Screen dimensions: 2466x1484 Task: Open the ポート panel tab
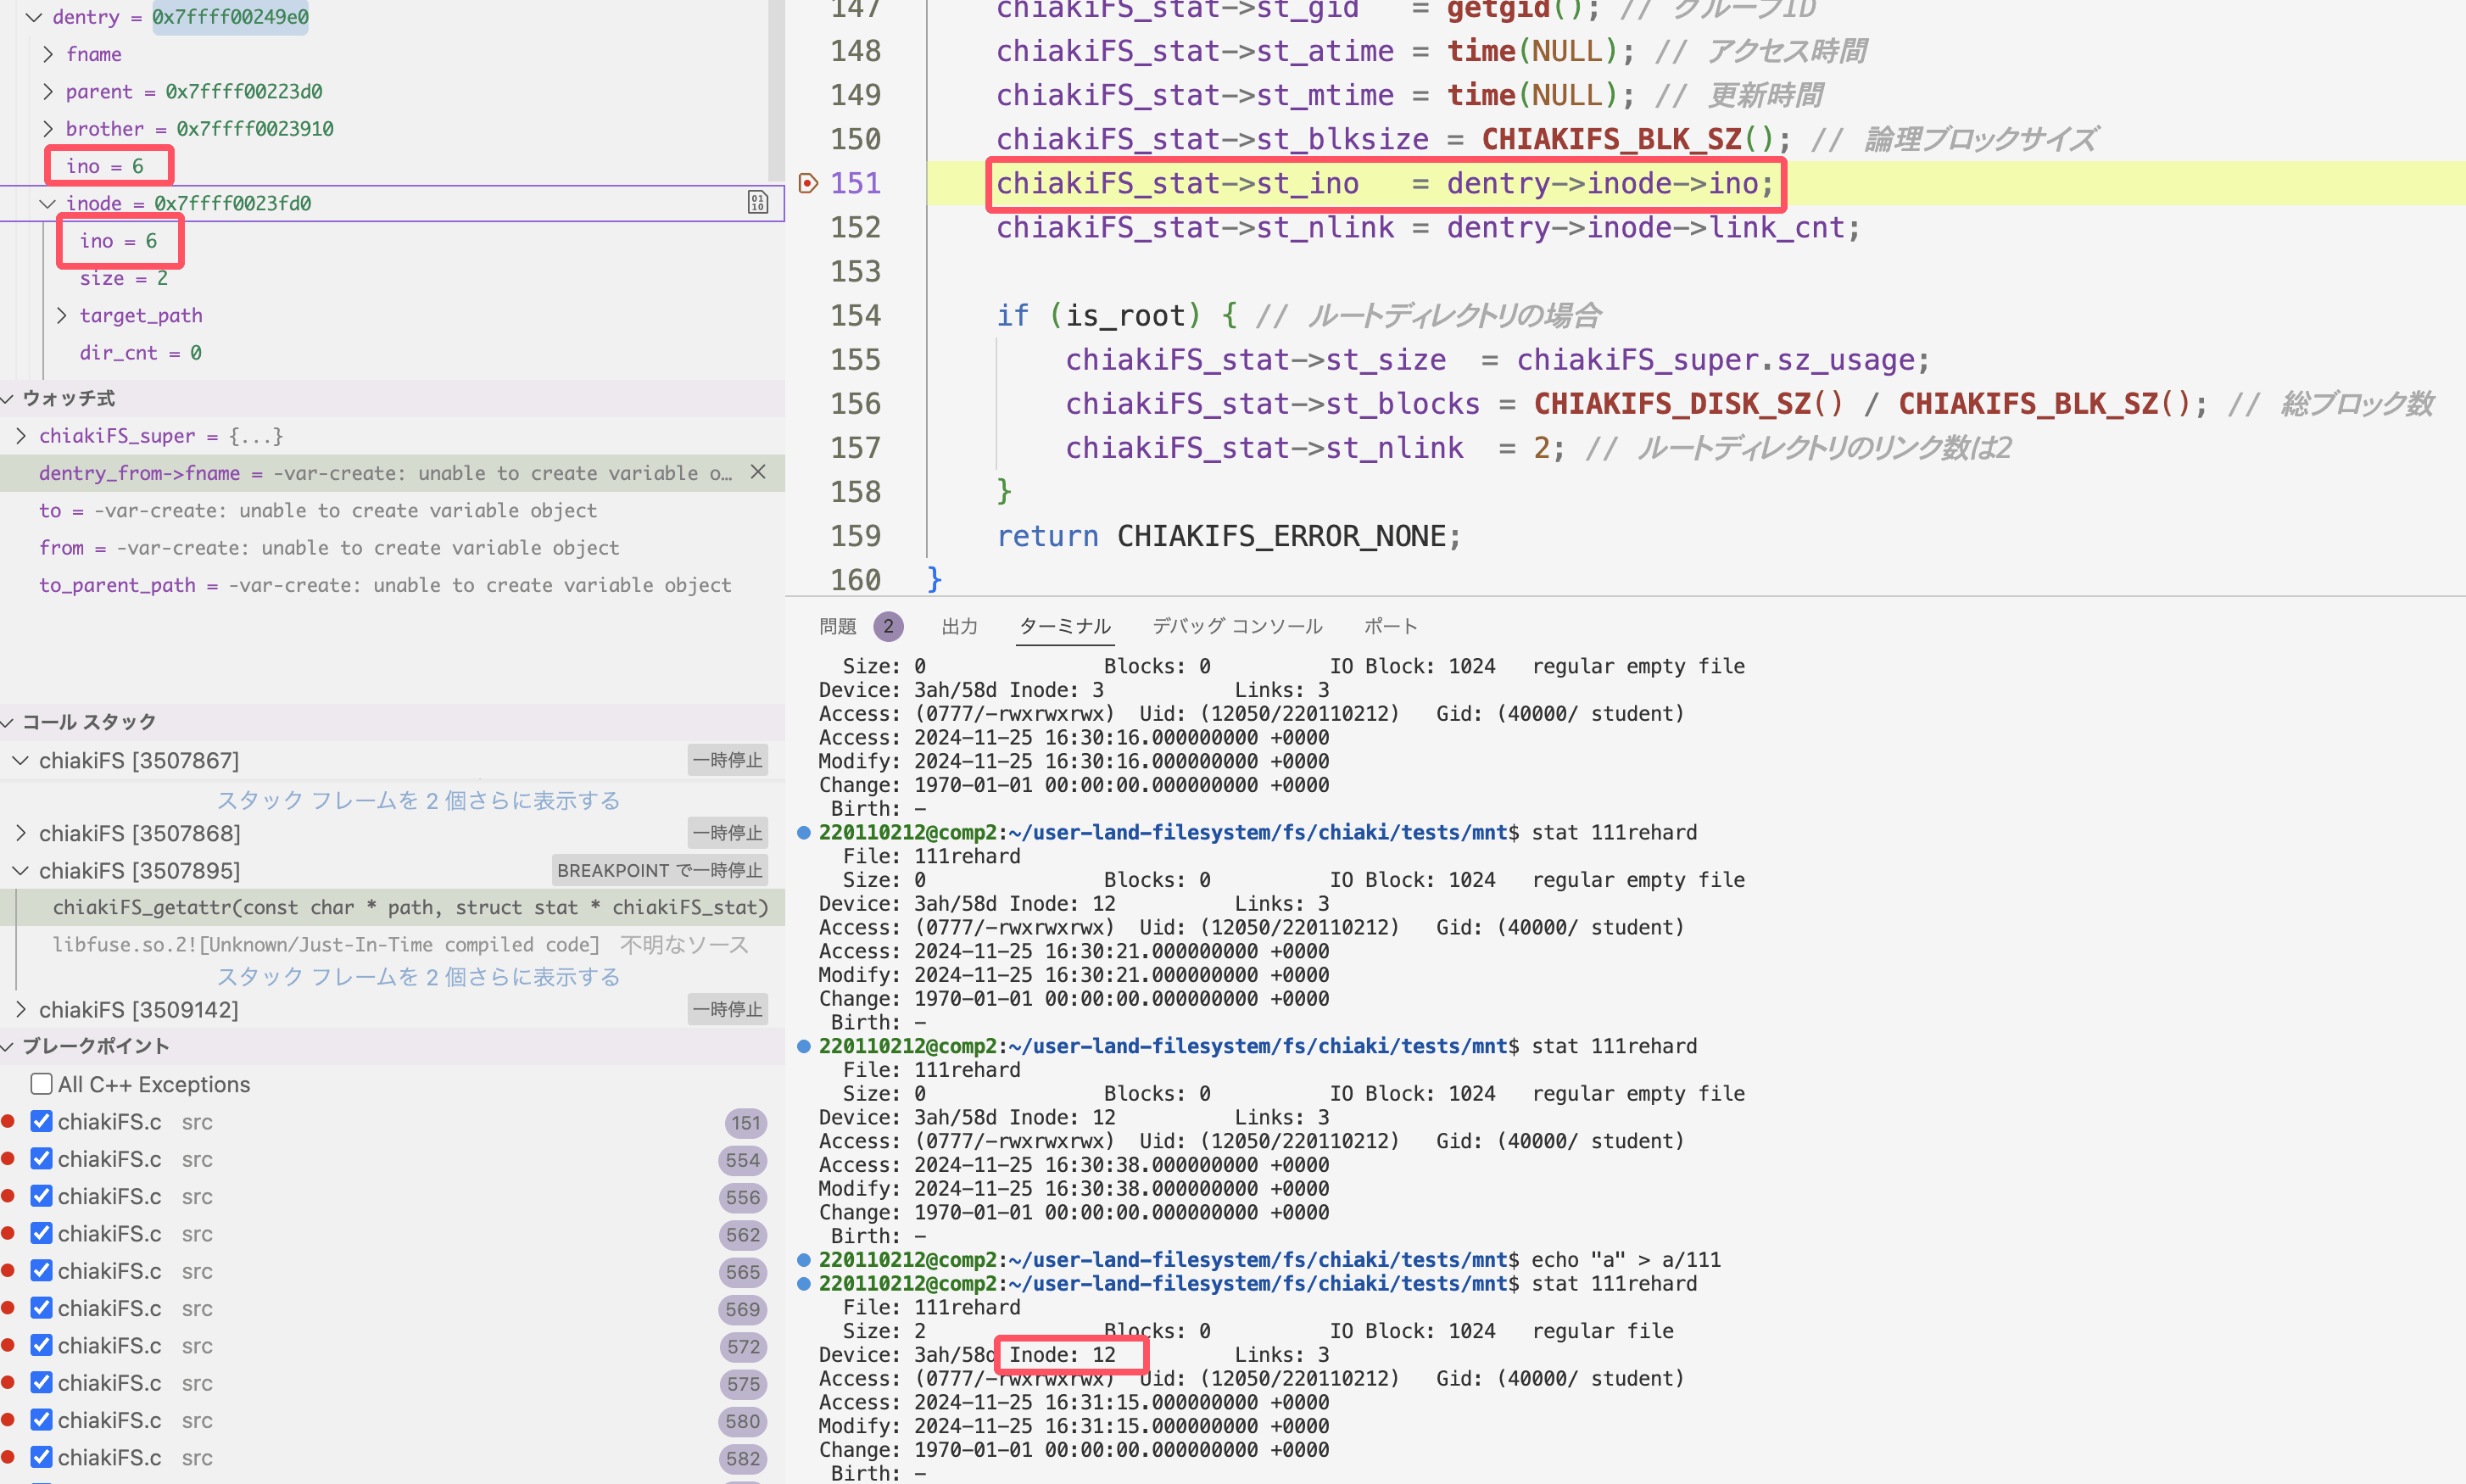tap(1391, 626)
